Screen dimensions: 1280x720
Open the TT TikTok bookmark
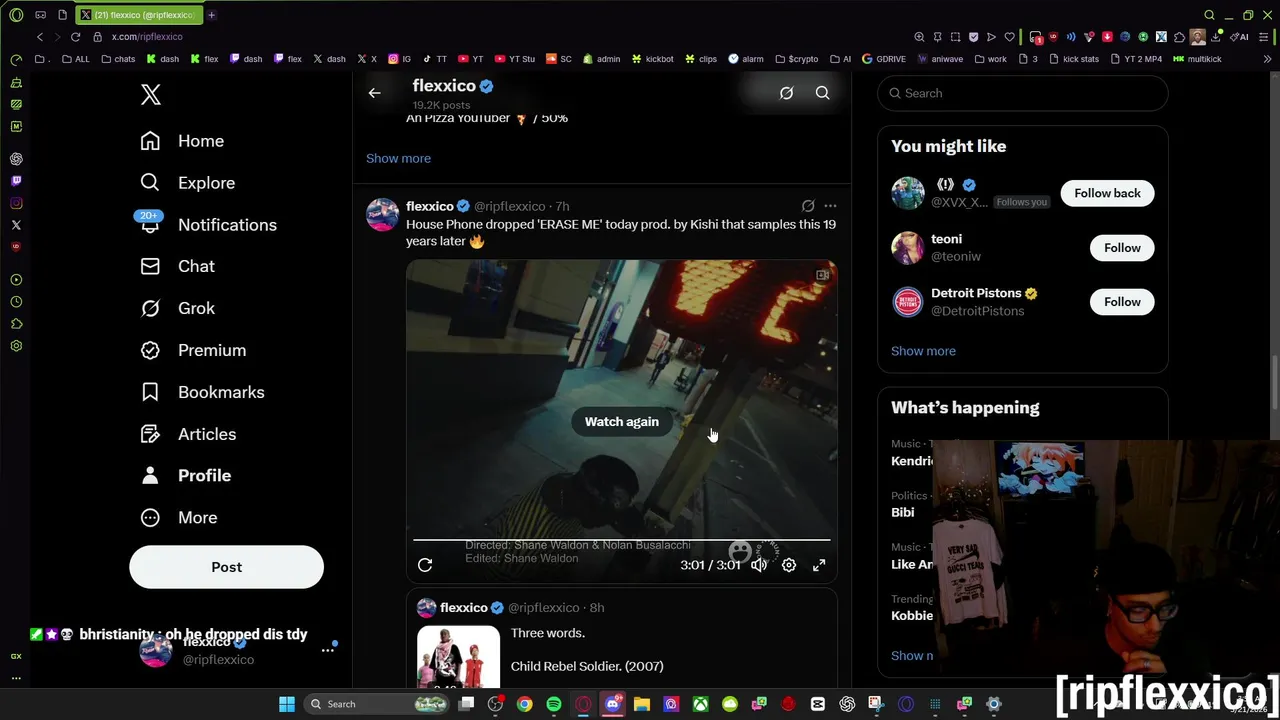click(x=435, y=59)
